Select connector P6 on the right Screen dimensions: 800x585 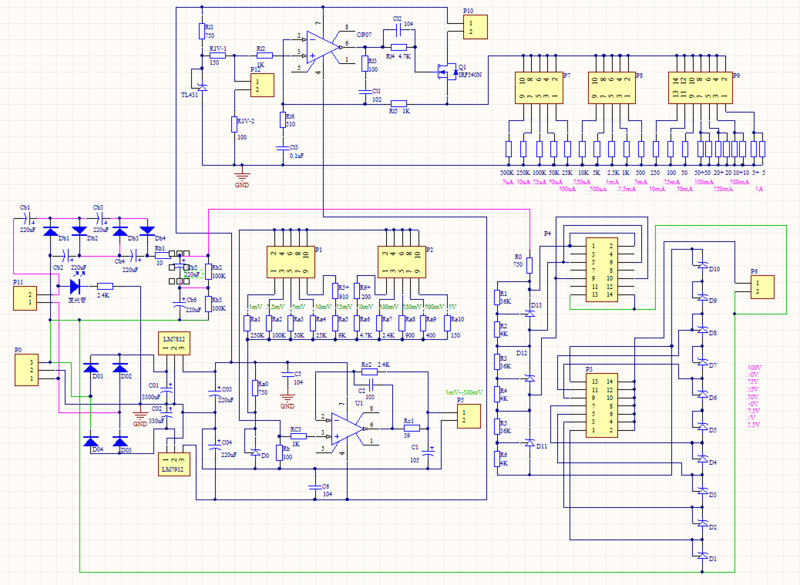point(760,286)
